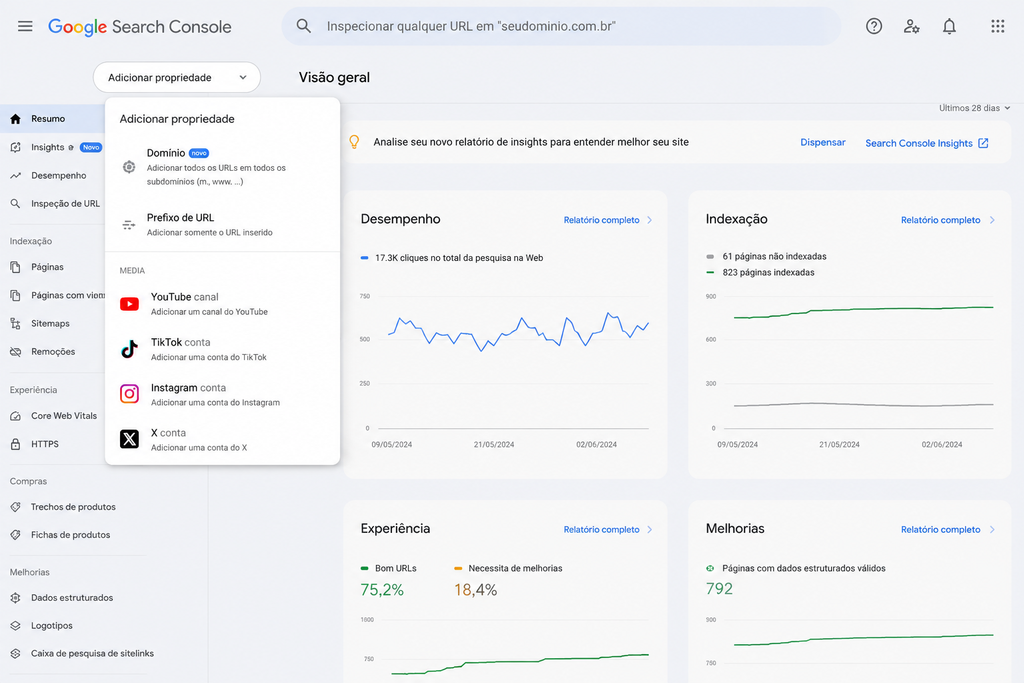The image size is (1024, 683).
Task: Click the 17.3K cliques legend entry
Action: click(x=452, y=258)
